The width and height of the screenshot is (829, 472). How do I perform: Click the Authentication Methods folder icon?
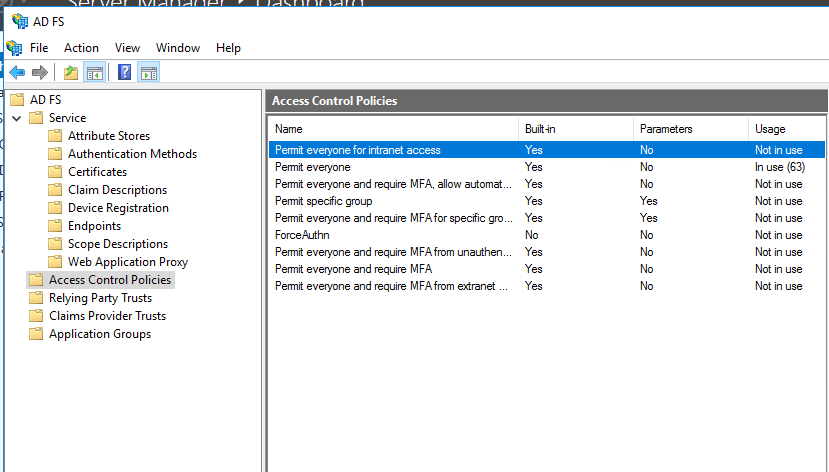55,154
